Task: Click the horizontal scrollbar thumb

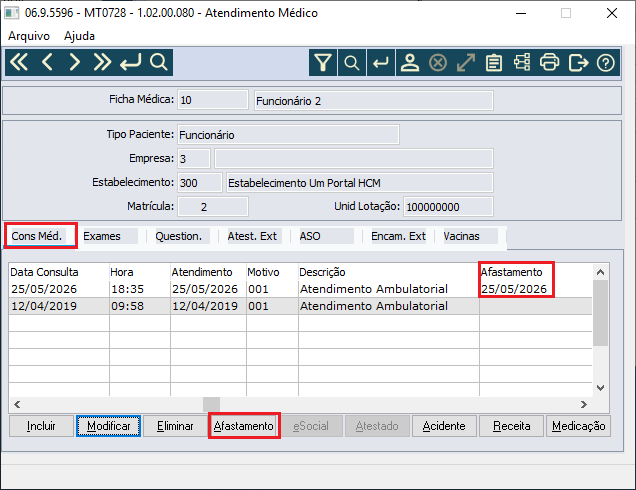Action: point(211,404)
